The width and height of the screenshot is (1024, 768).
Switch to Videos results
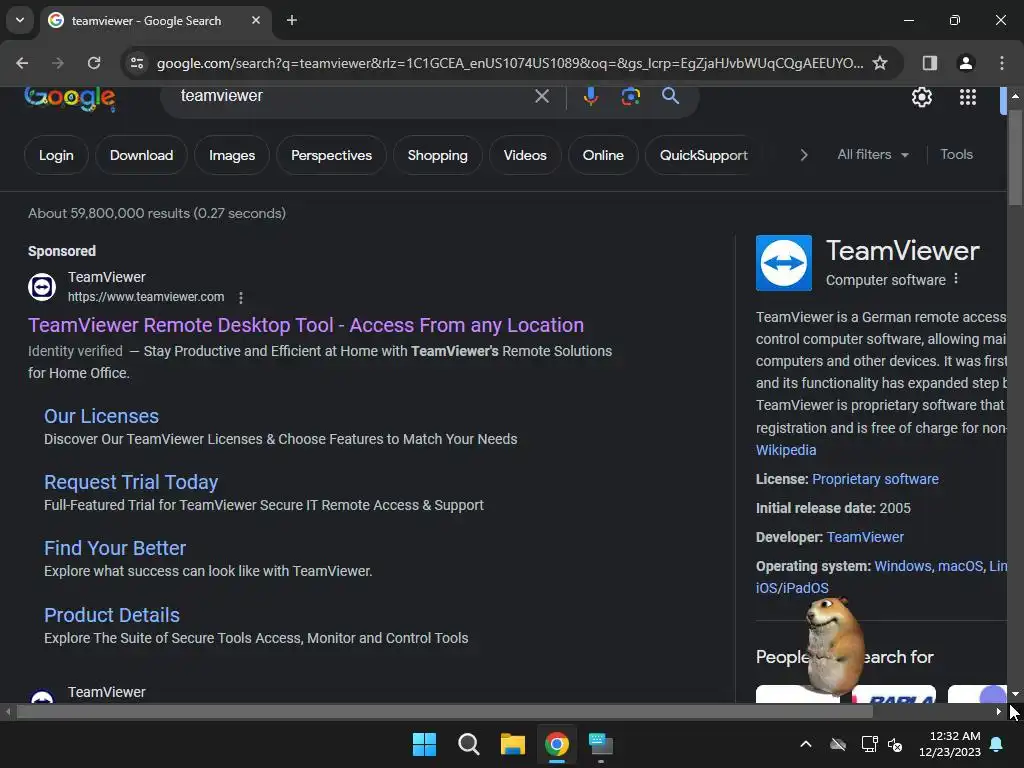[525, 155]
